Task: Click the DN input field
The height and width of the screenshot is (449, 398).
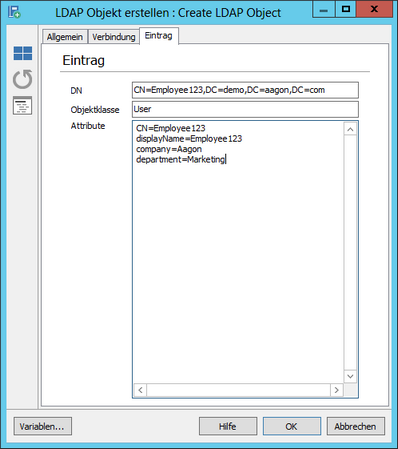Action: [x=245, y=90]
